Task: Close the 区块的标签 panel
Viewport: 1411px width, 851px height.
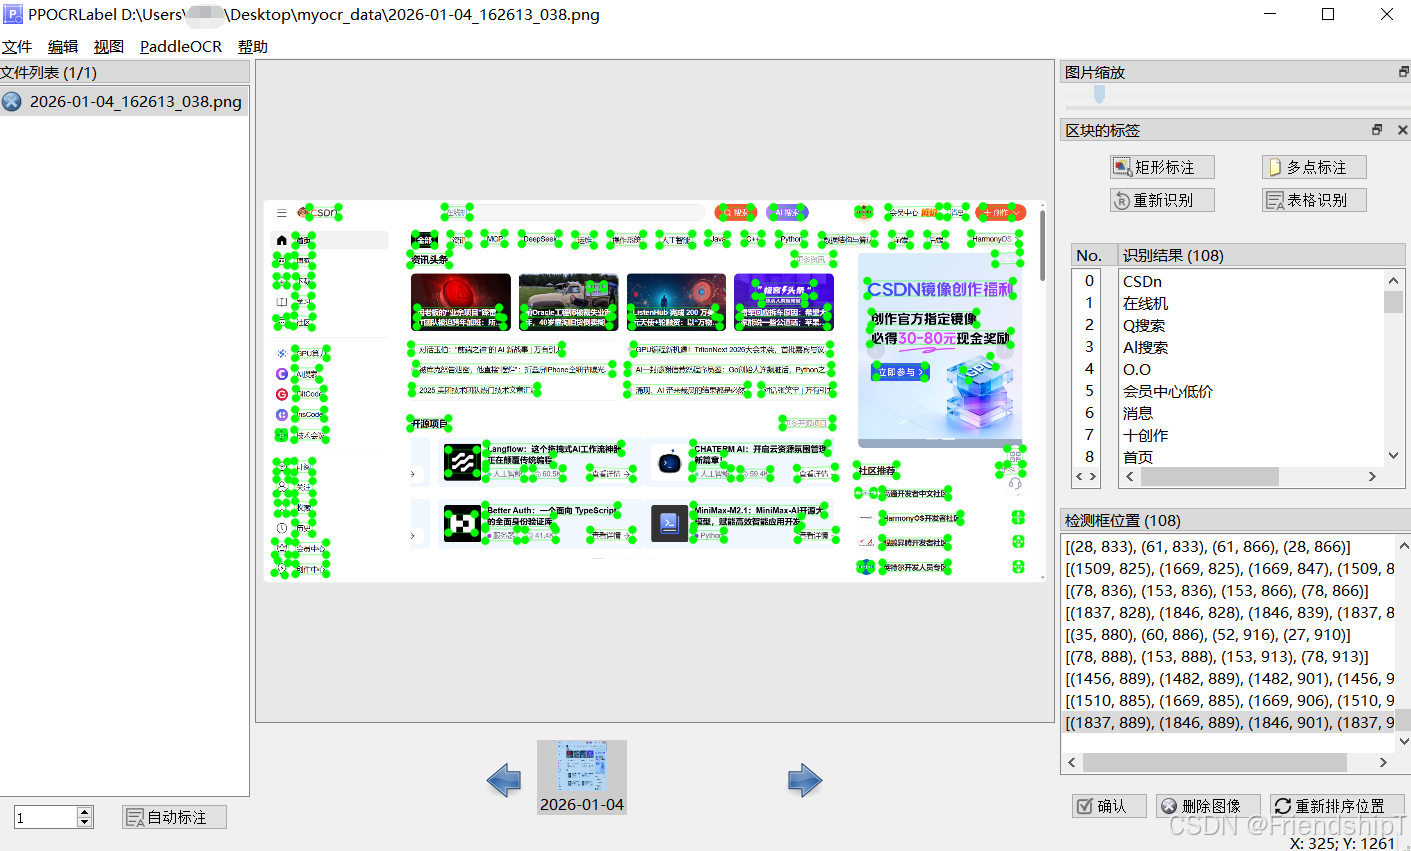Action: pos(1402,130)
